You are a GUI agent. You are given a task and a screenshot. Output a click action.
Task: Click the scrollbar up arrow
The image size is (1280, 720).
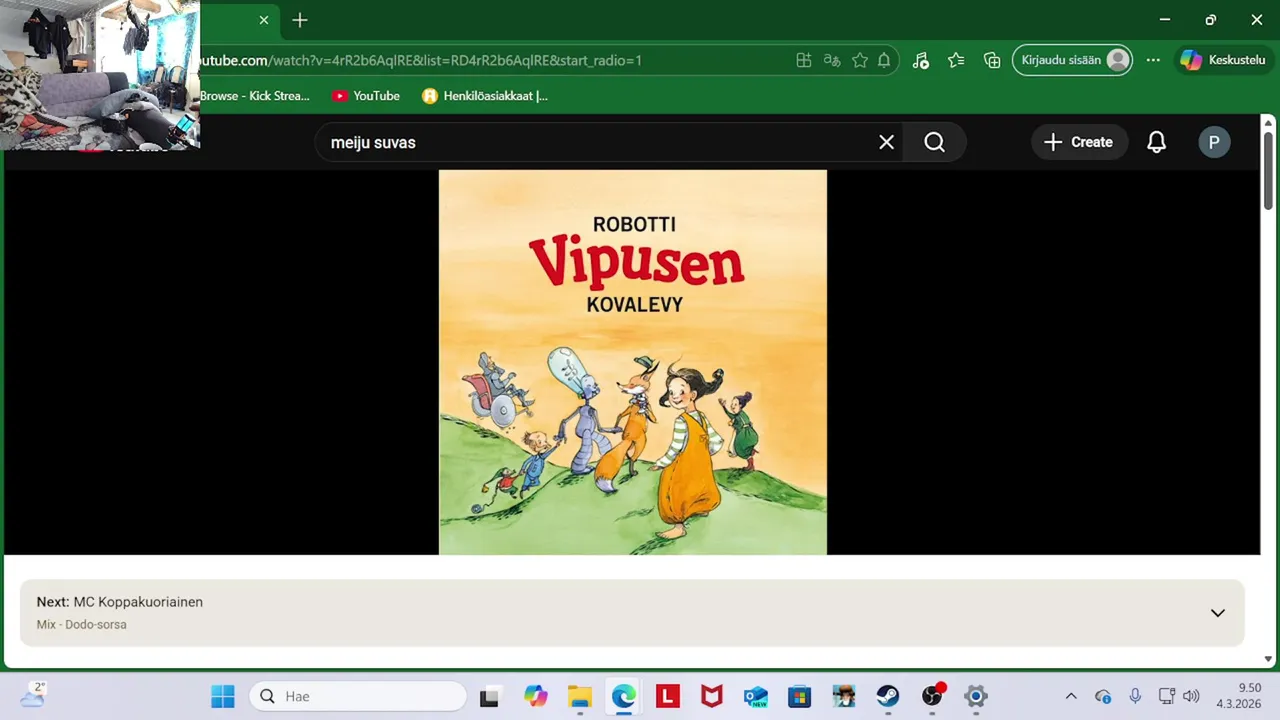click(x=1268, y=123)
